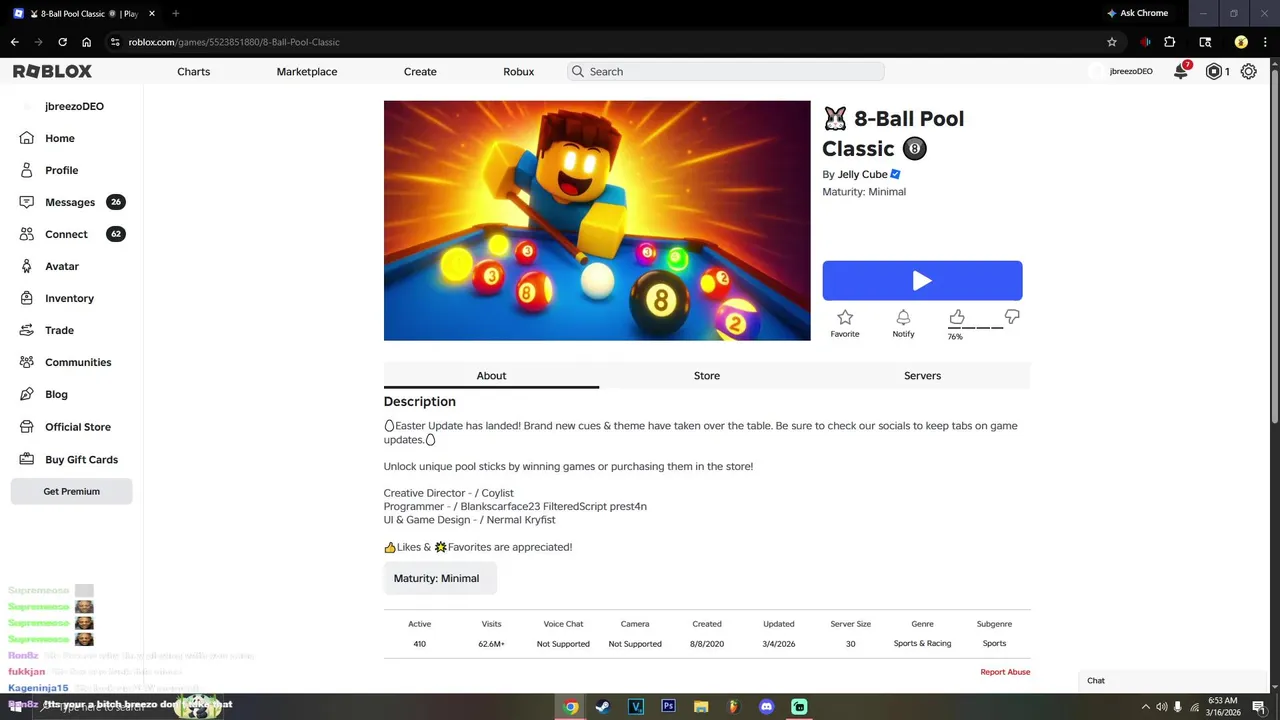Click the Sports & Racing genre value
This screenshot has height=720, width=1280.
922,643
